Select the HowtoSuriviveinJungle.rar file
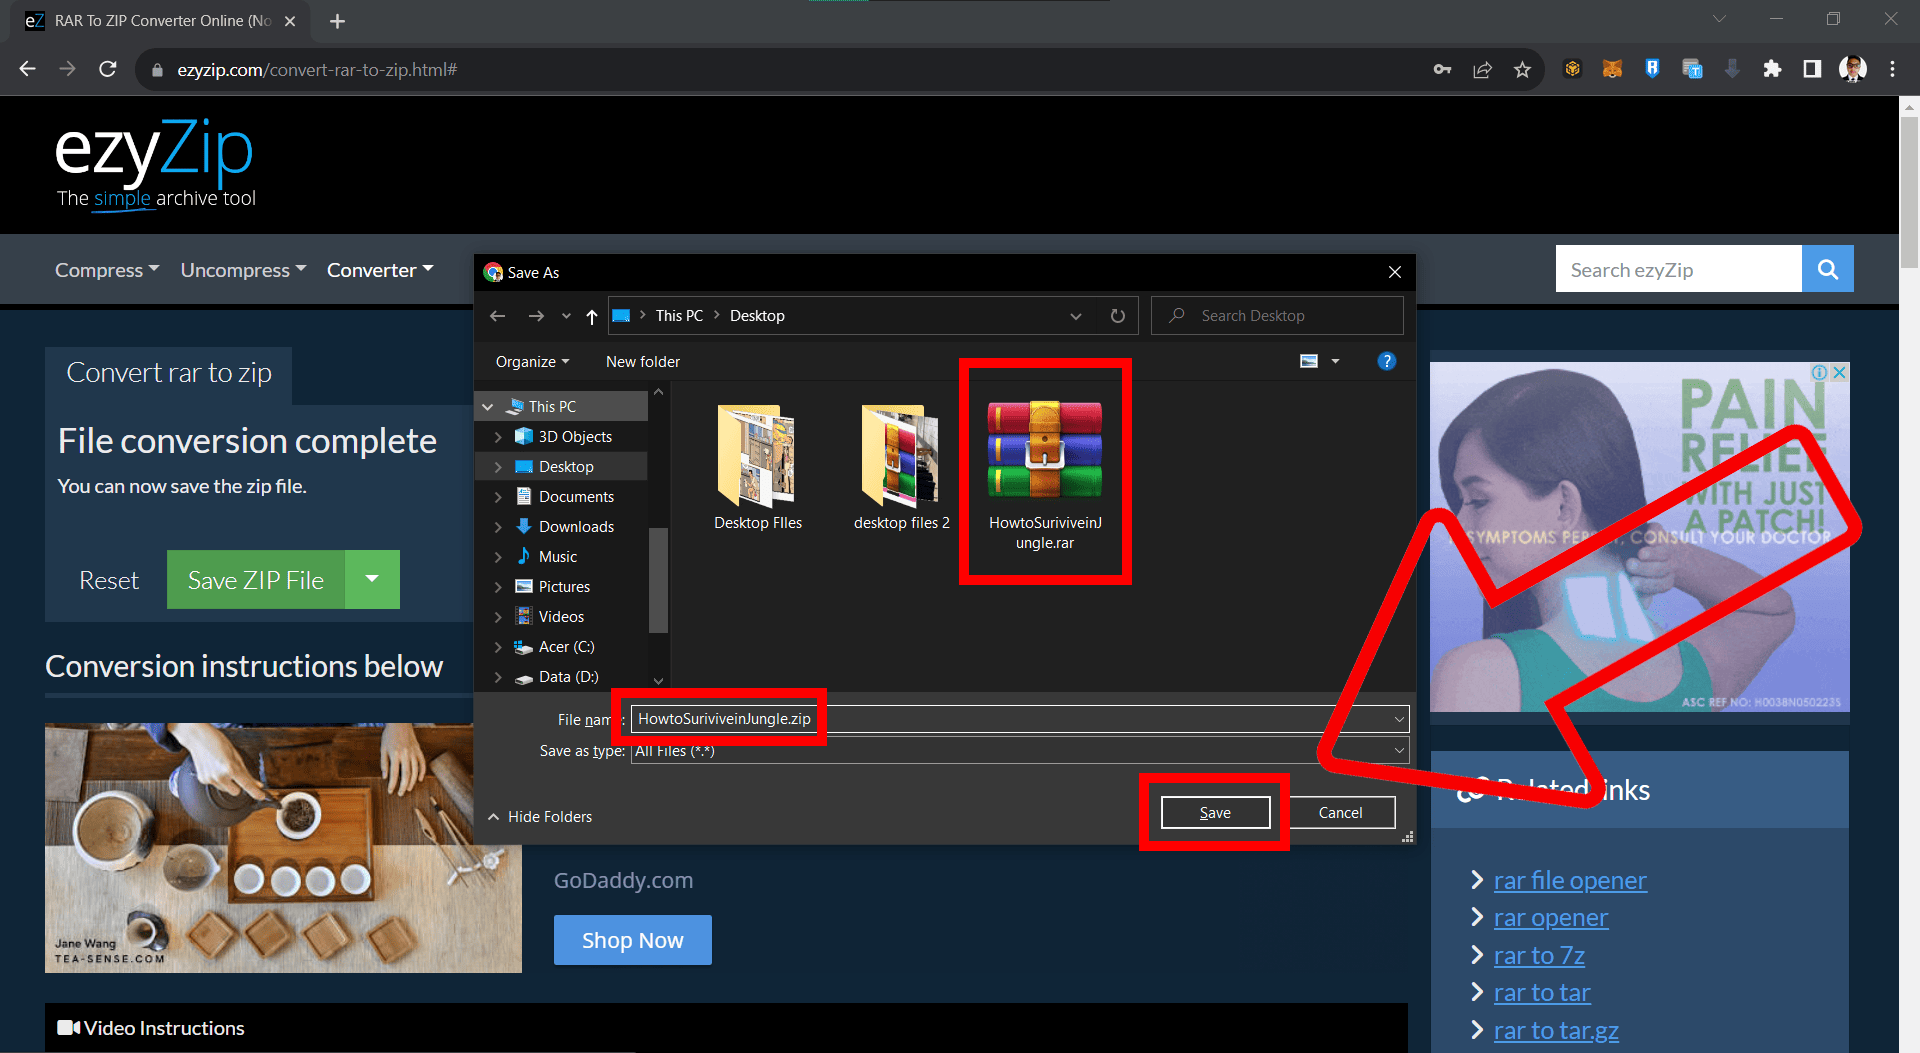The height and width of the screenshot is (1053, 1920). point(1044,460)
